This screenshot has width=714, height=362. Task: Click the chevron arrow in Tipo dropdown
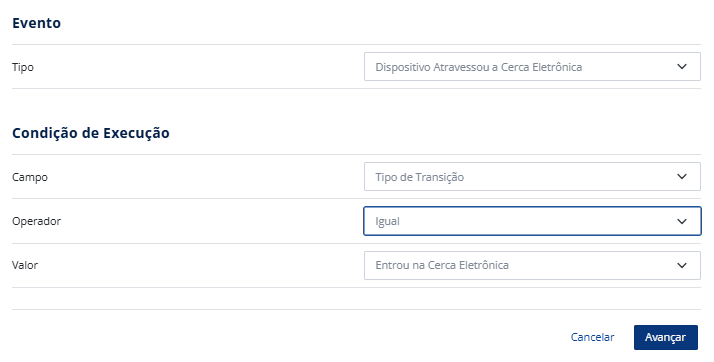pyautogui.click(x=682, y=66)
